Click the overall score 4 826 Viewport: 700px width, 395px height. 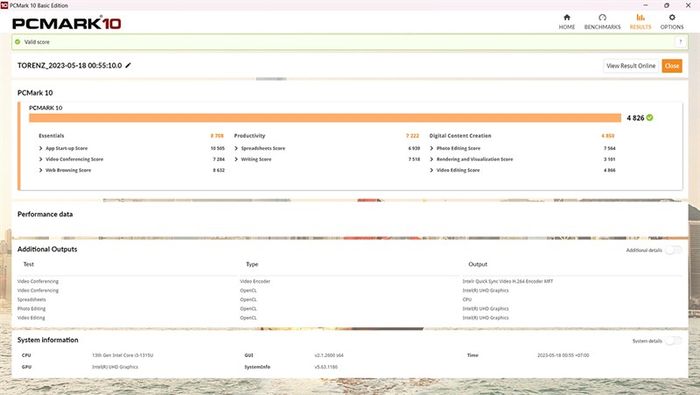[x=635, y=118]
